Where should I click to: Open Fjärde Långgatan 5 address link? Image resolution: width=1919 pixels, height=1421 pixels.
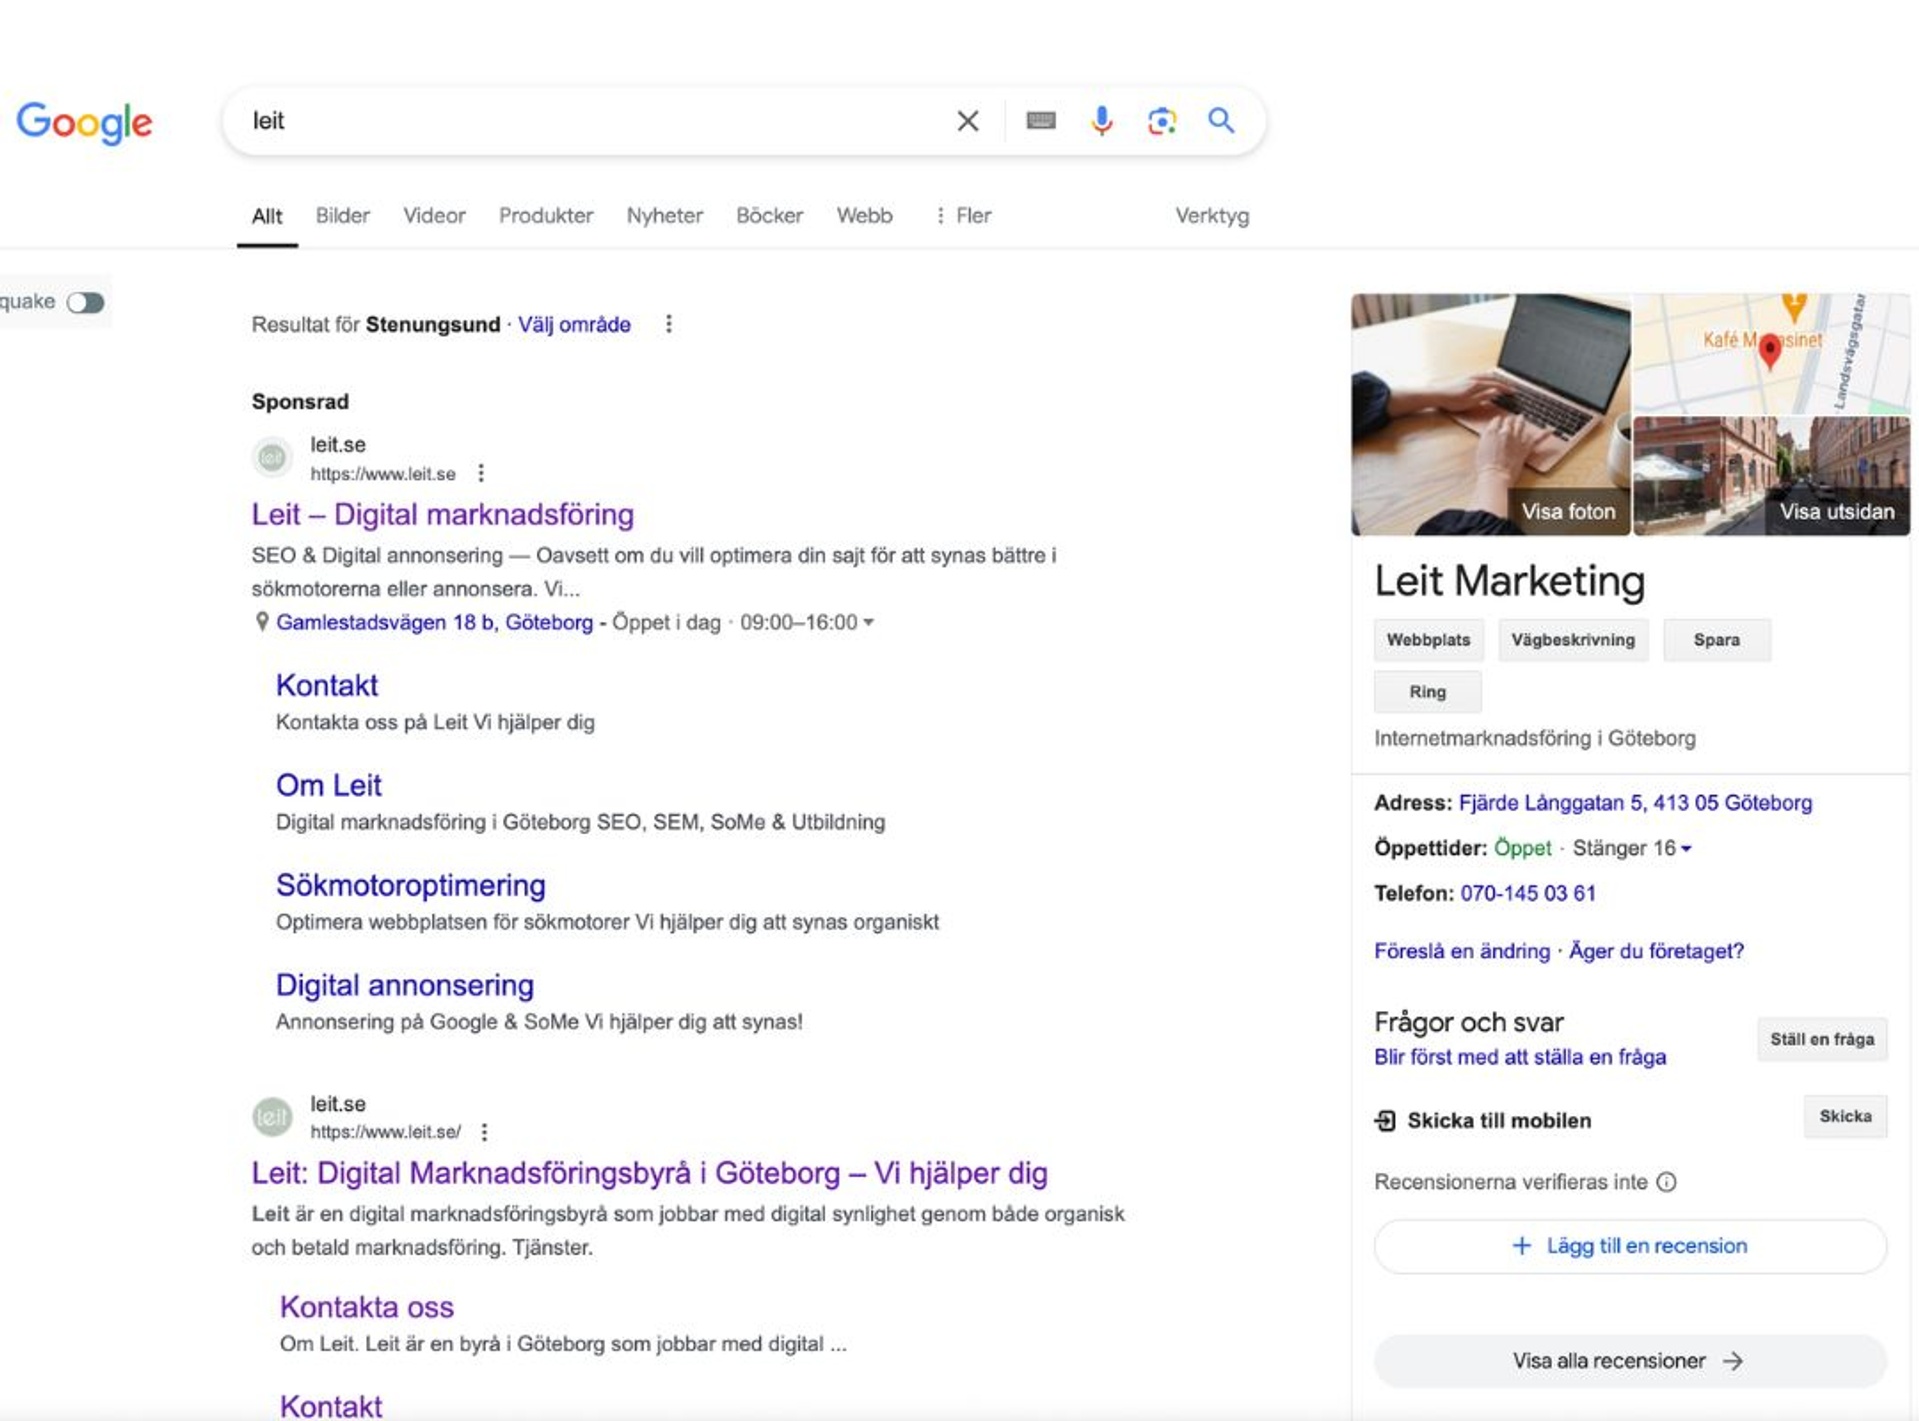pyautogui.click(x=1635, y=803)
